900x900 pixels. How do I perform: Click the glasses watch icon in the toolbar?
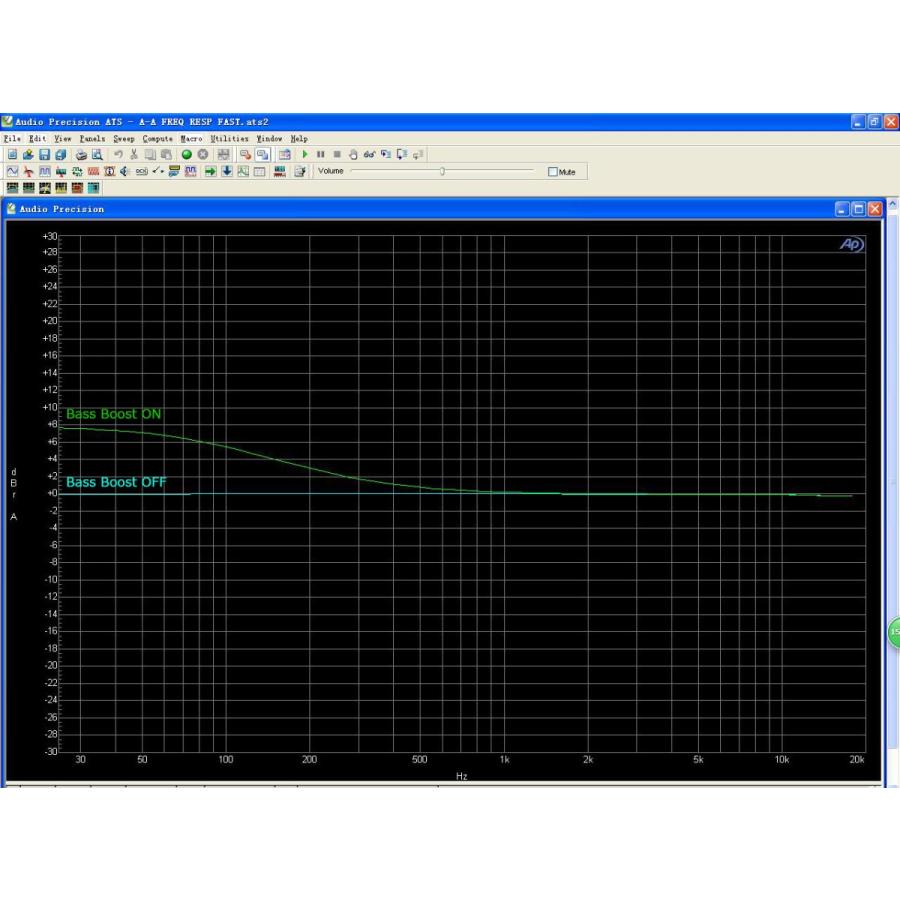pyautogui.click(x=369, y=154)
